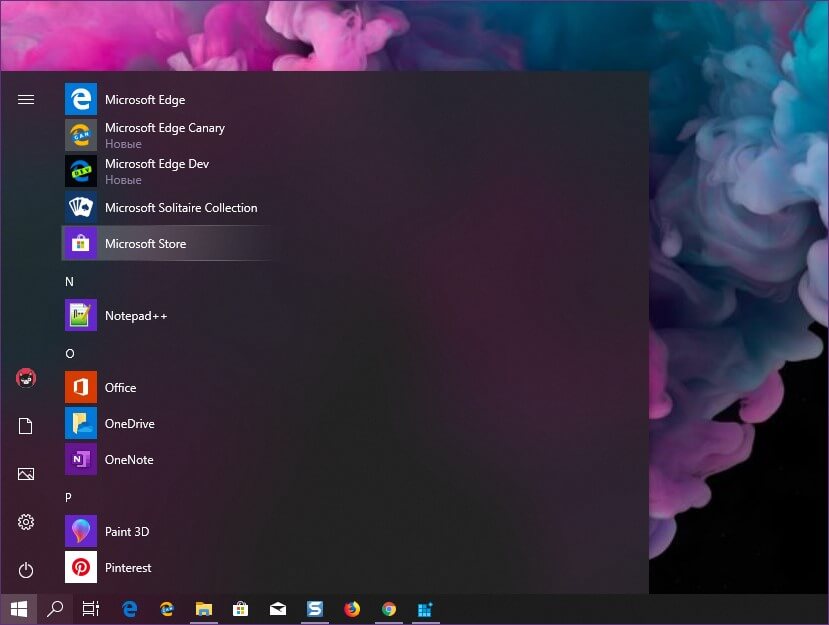Click the Power button in Start sidebar
The height and width of the screenshot is (625, 829).
click(x=26, y=570)
